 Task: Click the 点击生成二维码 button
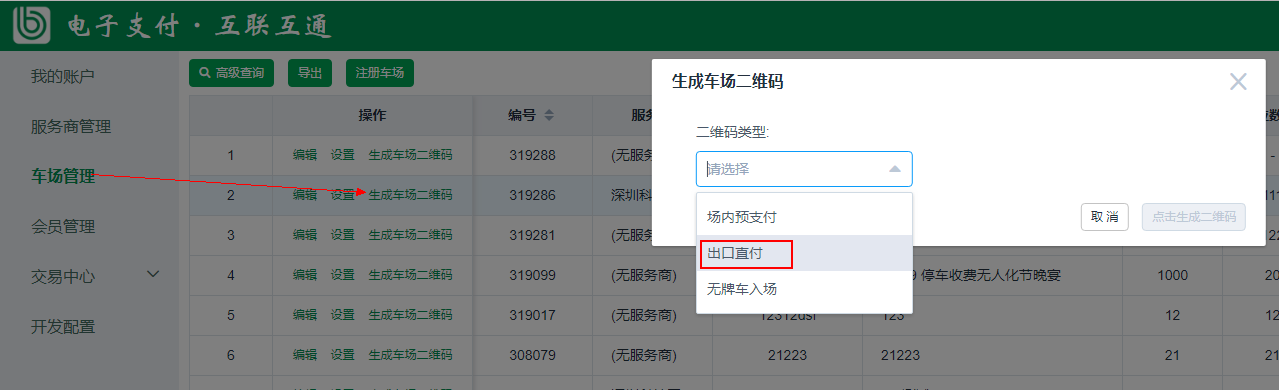click(1193, 217)
